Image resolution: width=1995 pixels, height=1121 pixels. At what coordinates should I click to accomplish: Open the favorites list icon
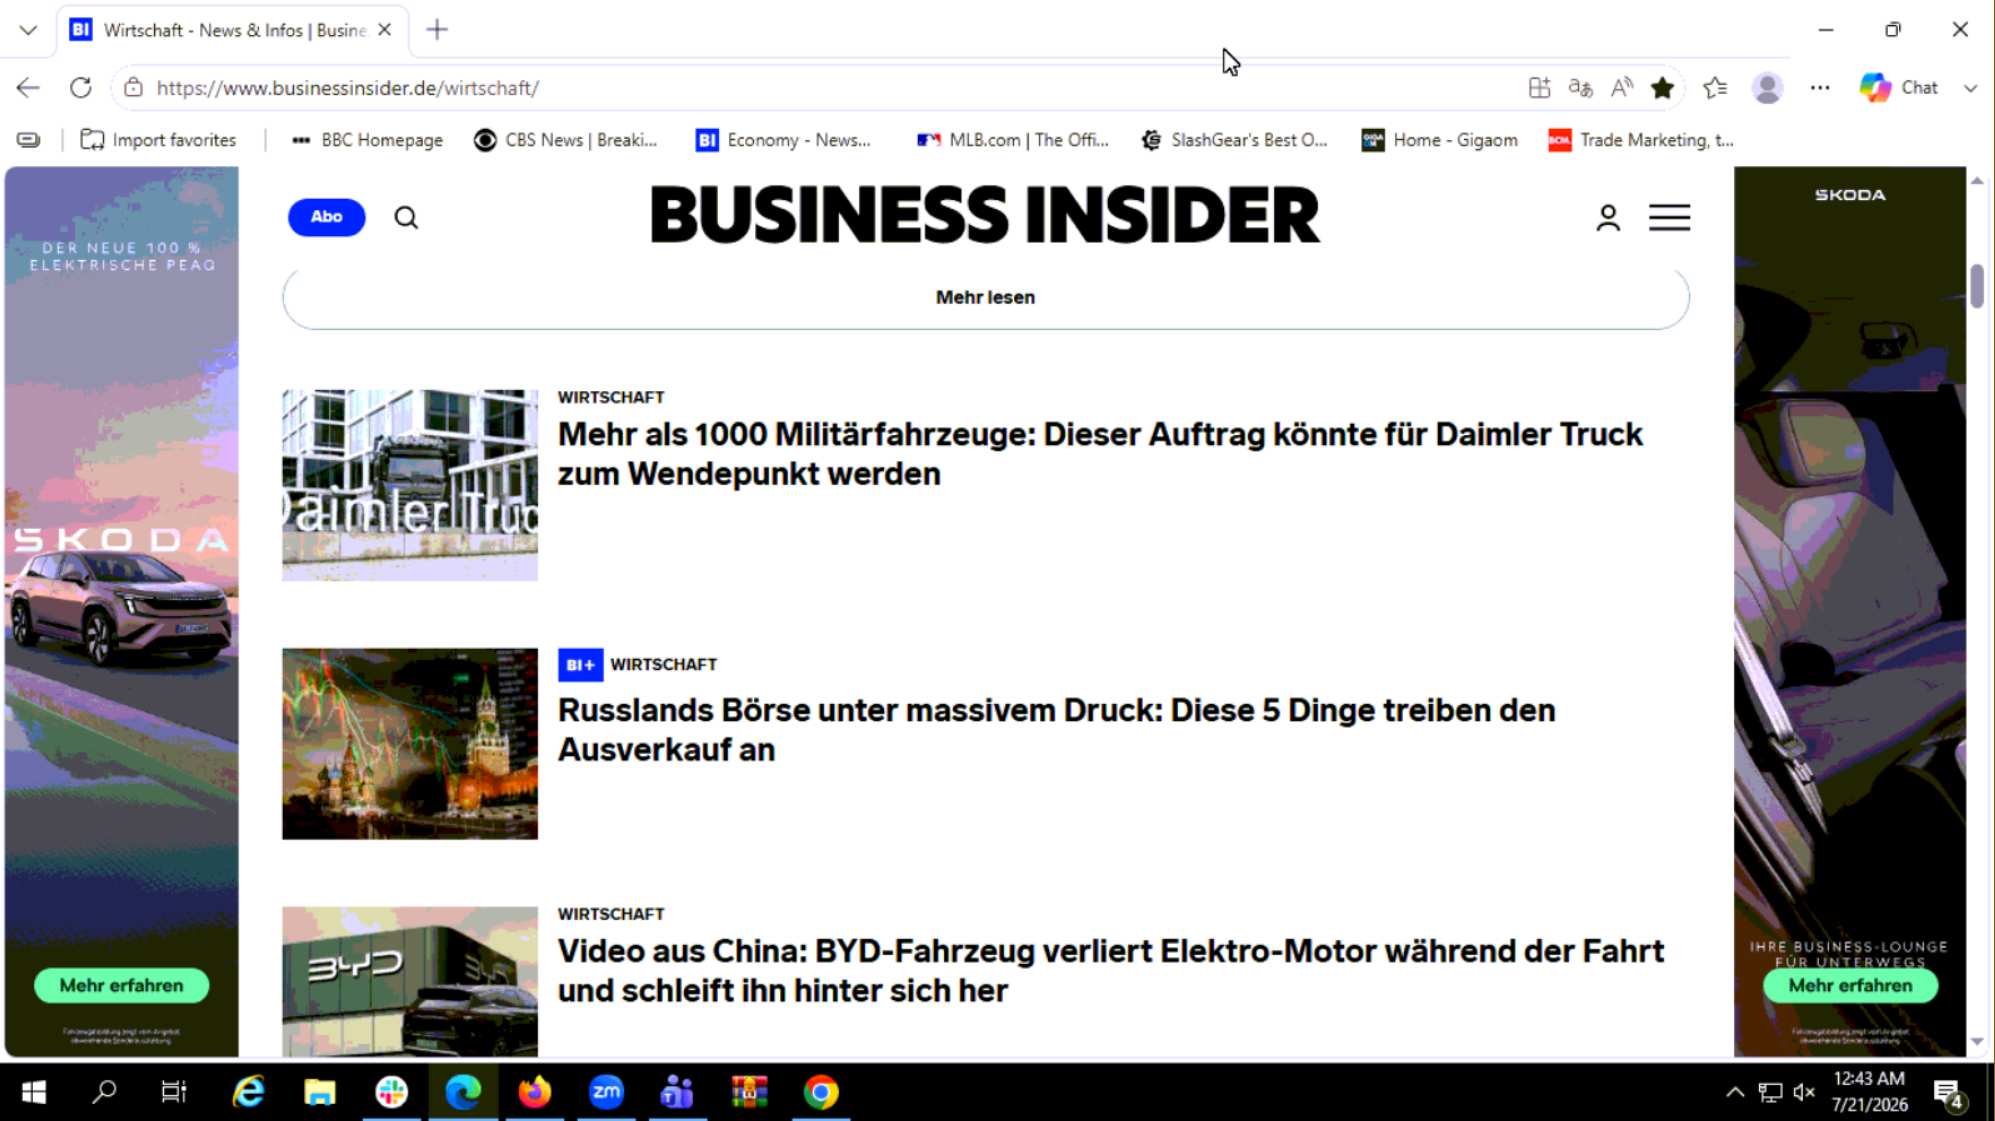(1715, 88)
